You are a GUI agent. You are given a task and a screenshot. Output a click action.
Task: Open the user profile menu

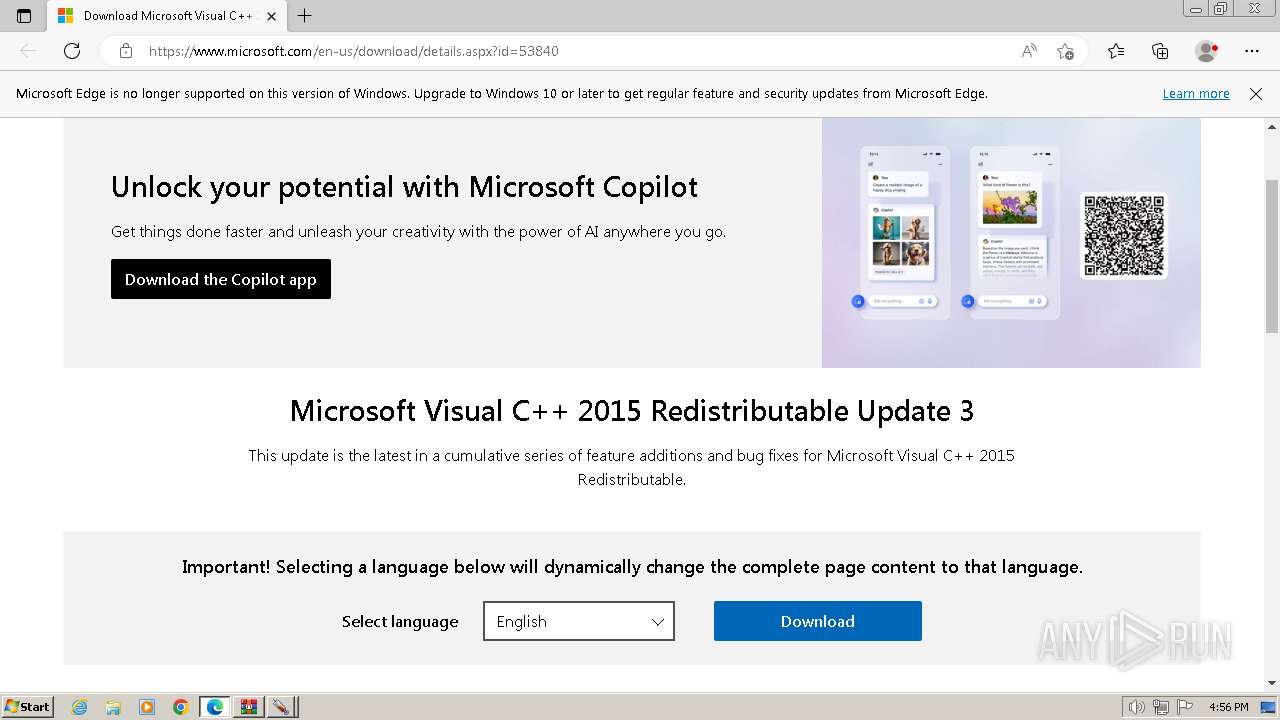(x=1206, y=51)
